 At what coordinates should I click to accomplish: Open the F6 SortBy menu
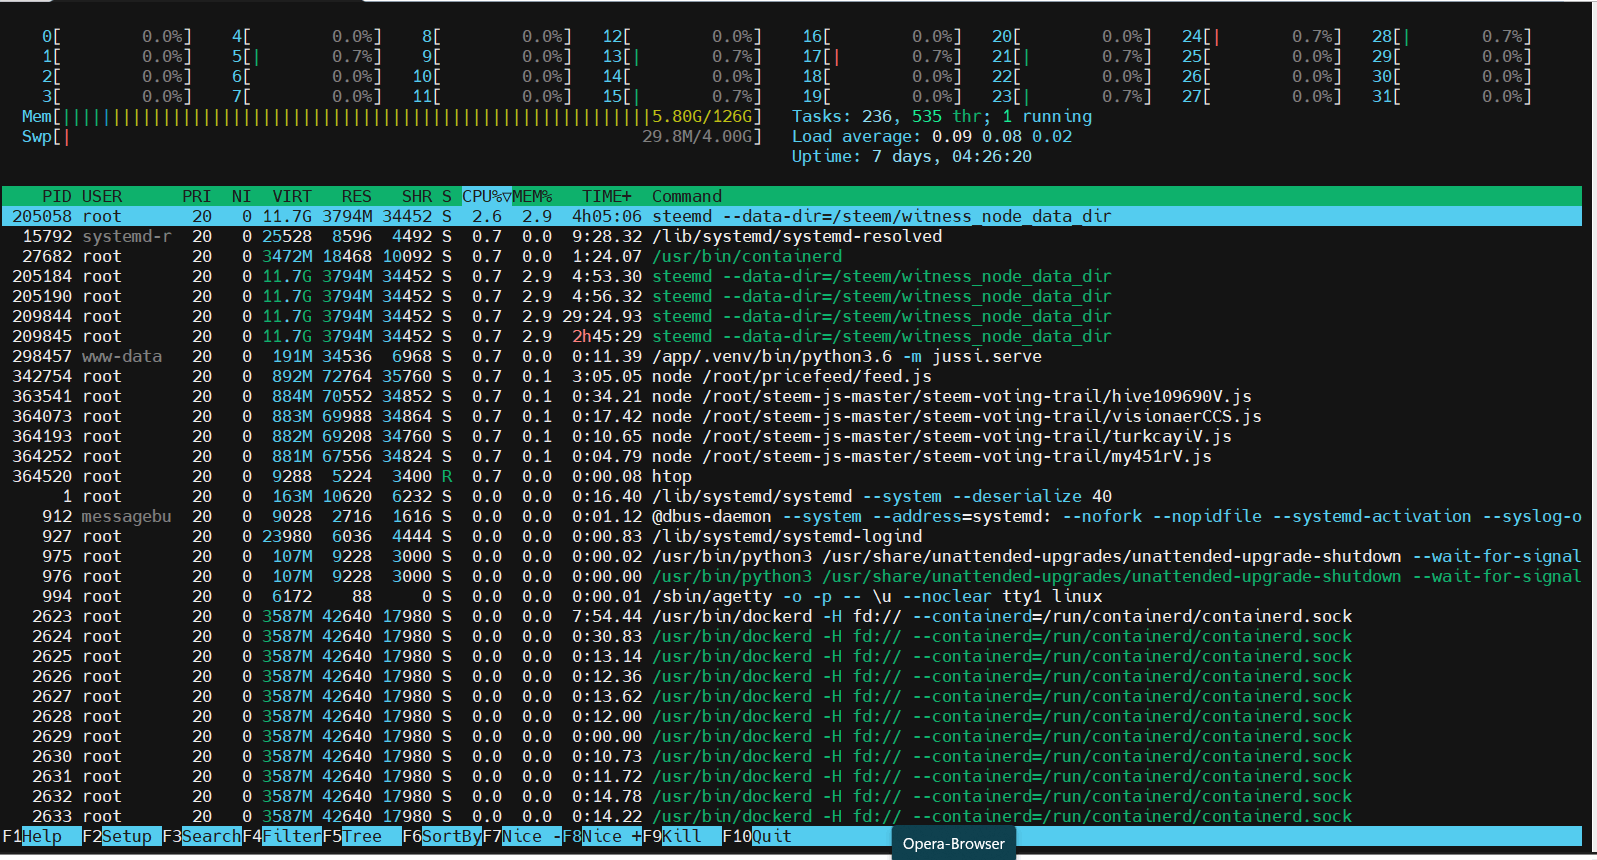[x=442, y=836]
